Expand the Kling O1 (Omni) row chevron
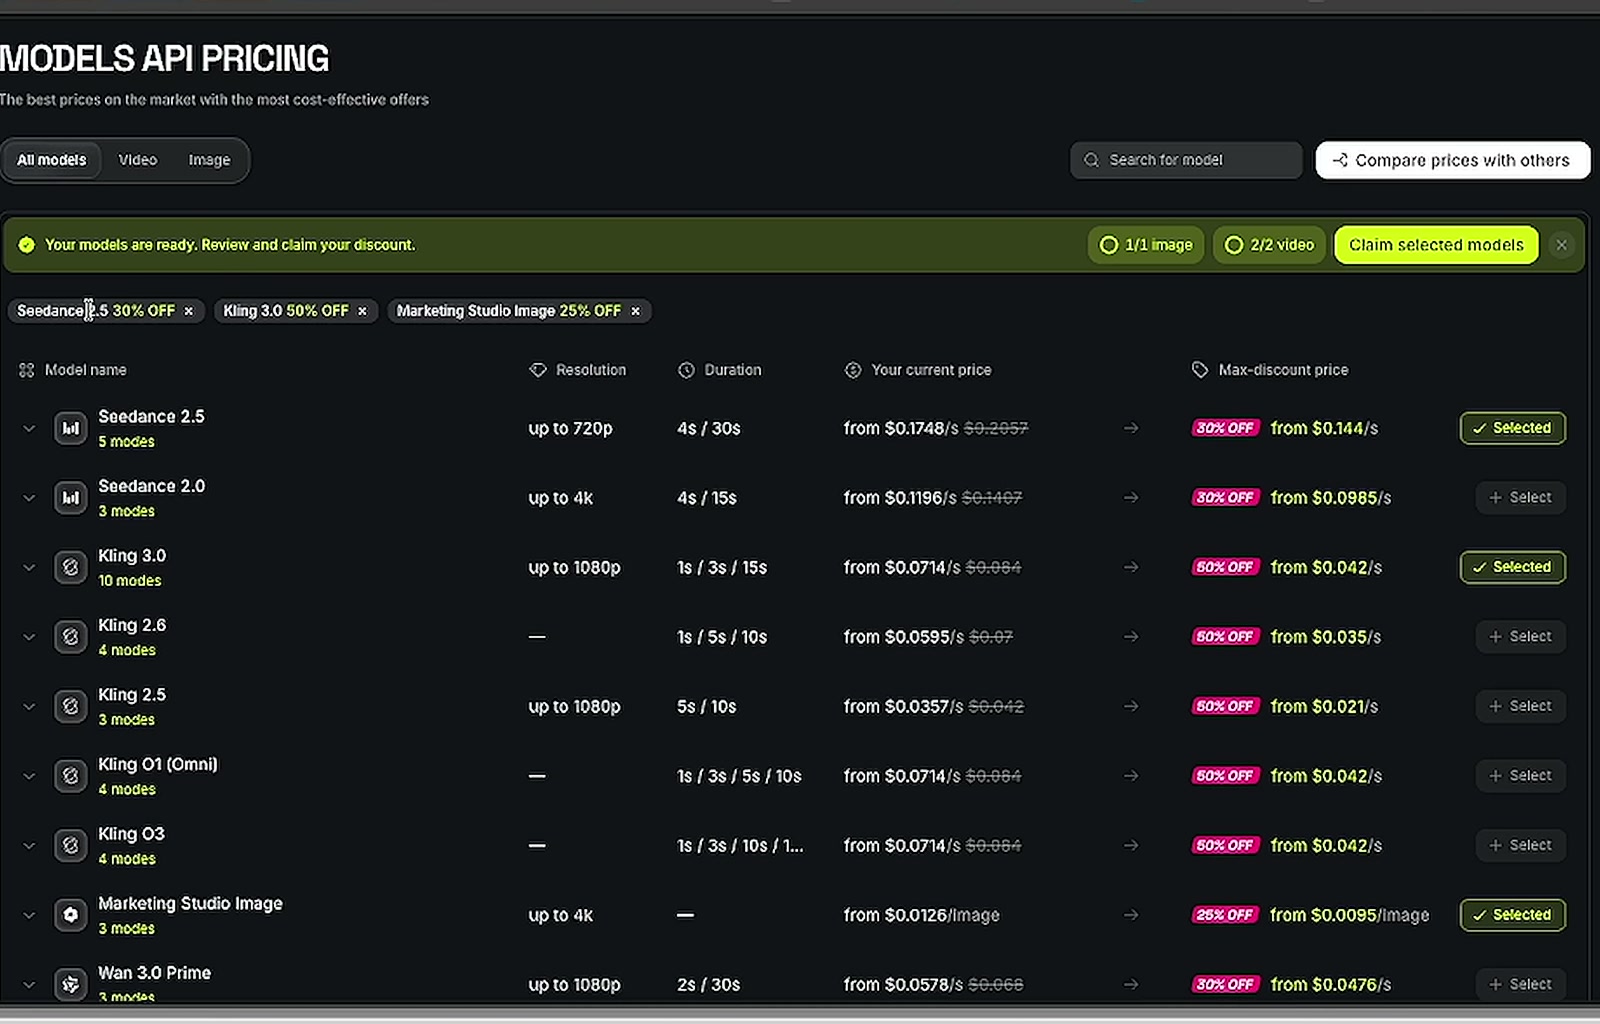This screenshot has width=1600, height=1024. click(x=29, y=776)
